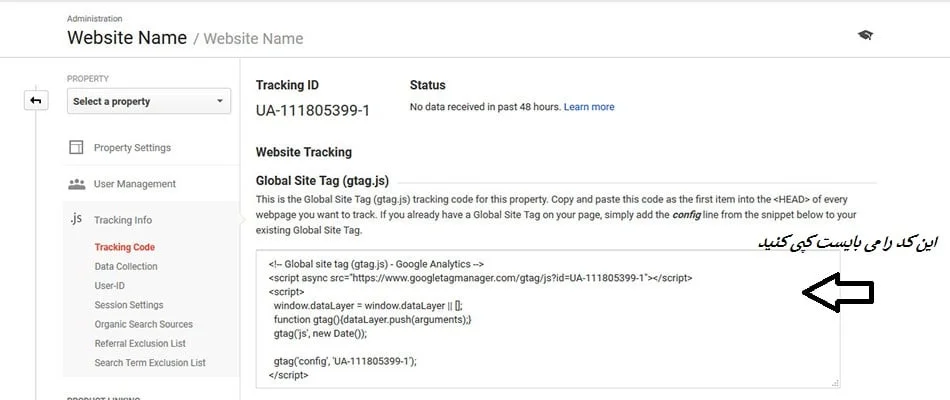Open Search Term Exclusion List

tap(150, 362)
